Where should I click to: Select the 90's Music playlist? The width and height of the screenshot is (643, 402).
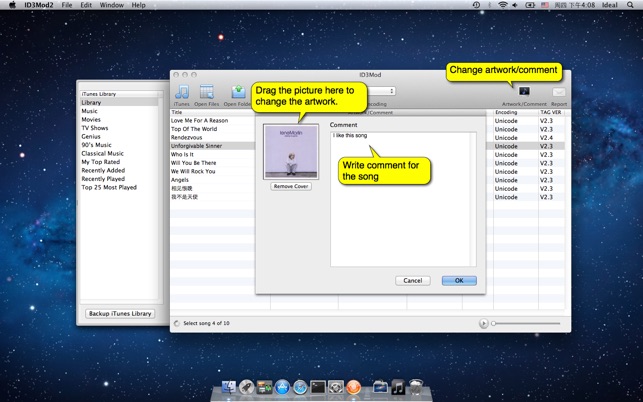(119, 145)
